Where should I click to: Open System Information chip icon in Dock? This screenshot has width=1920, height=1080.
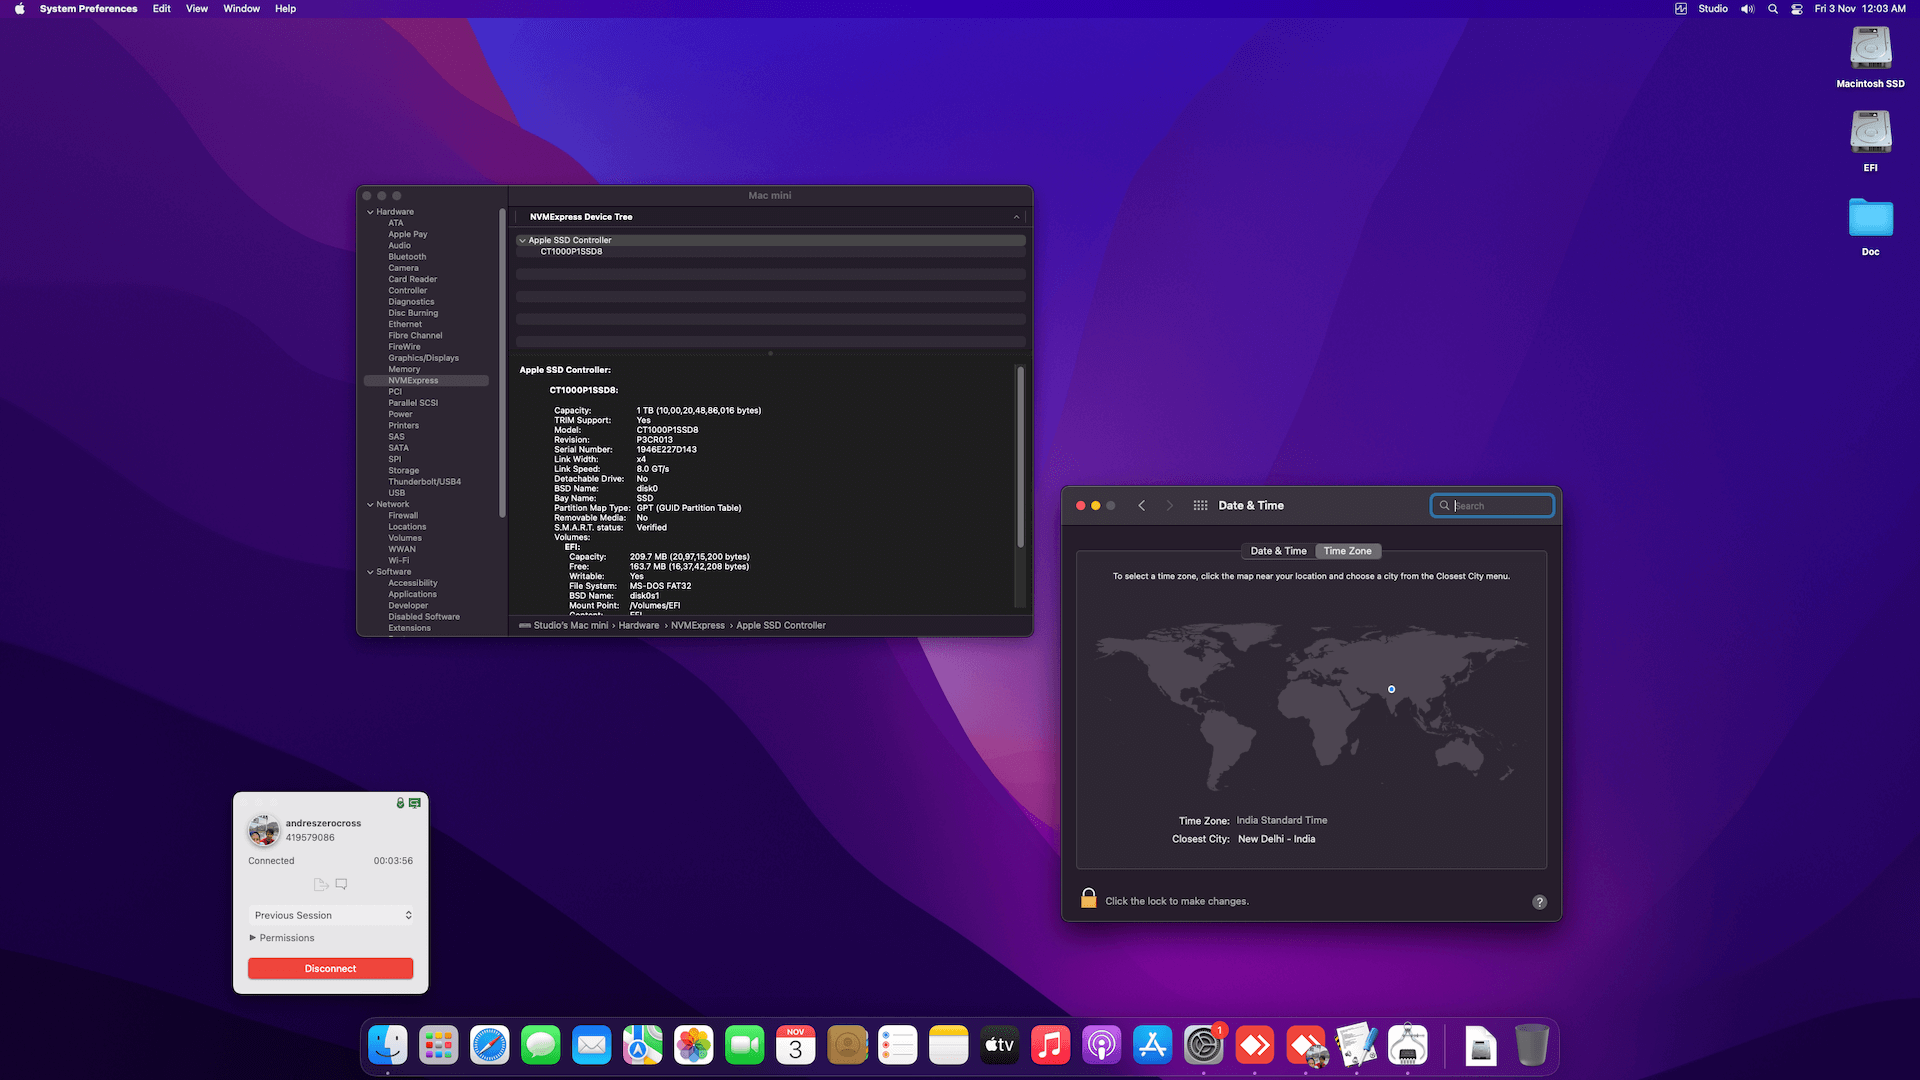(1408, 1046)
